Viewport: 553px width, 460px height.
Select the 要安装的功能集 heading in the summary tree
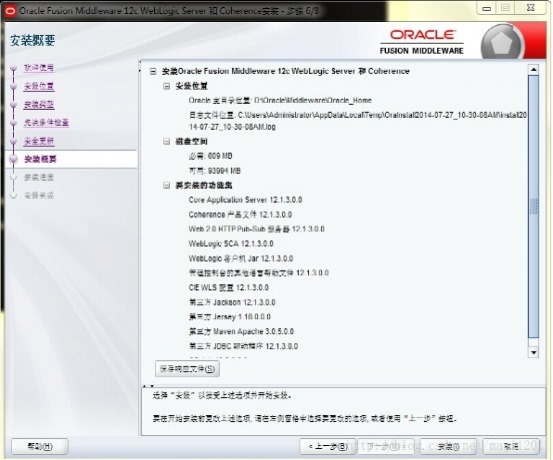click(204, 185)
